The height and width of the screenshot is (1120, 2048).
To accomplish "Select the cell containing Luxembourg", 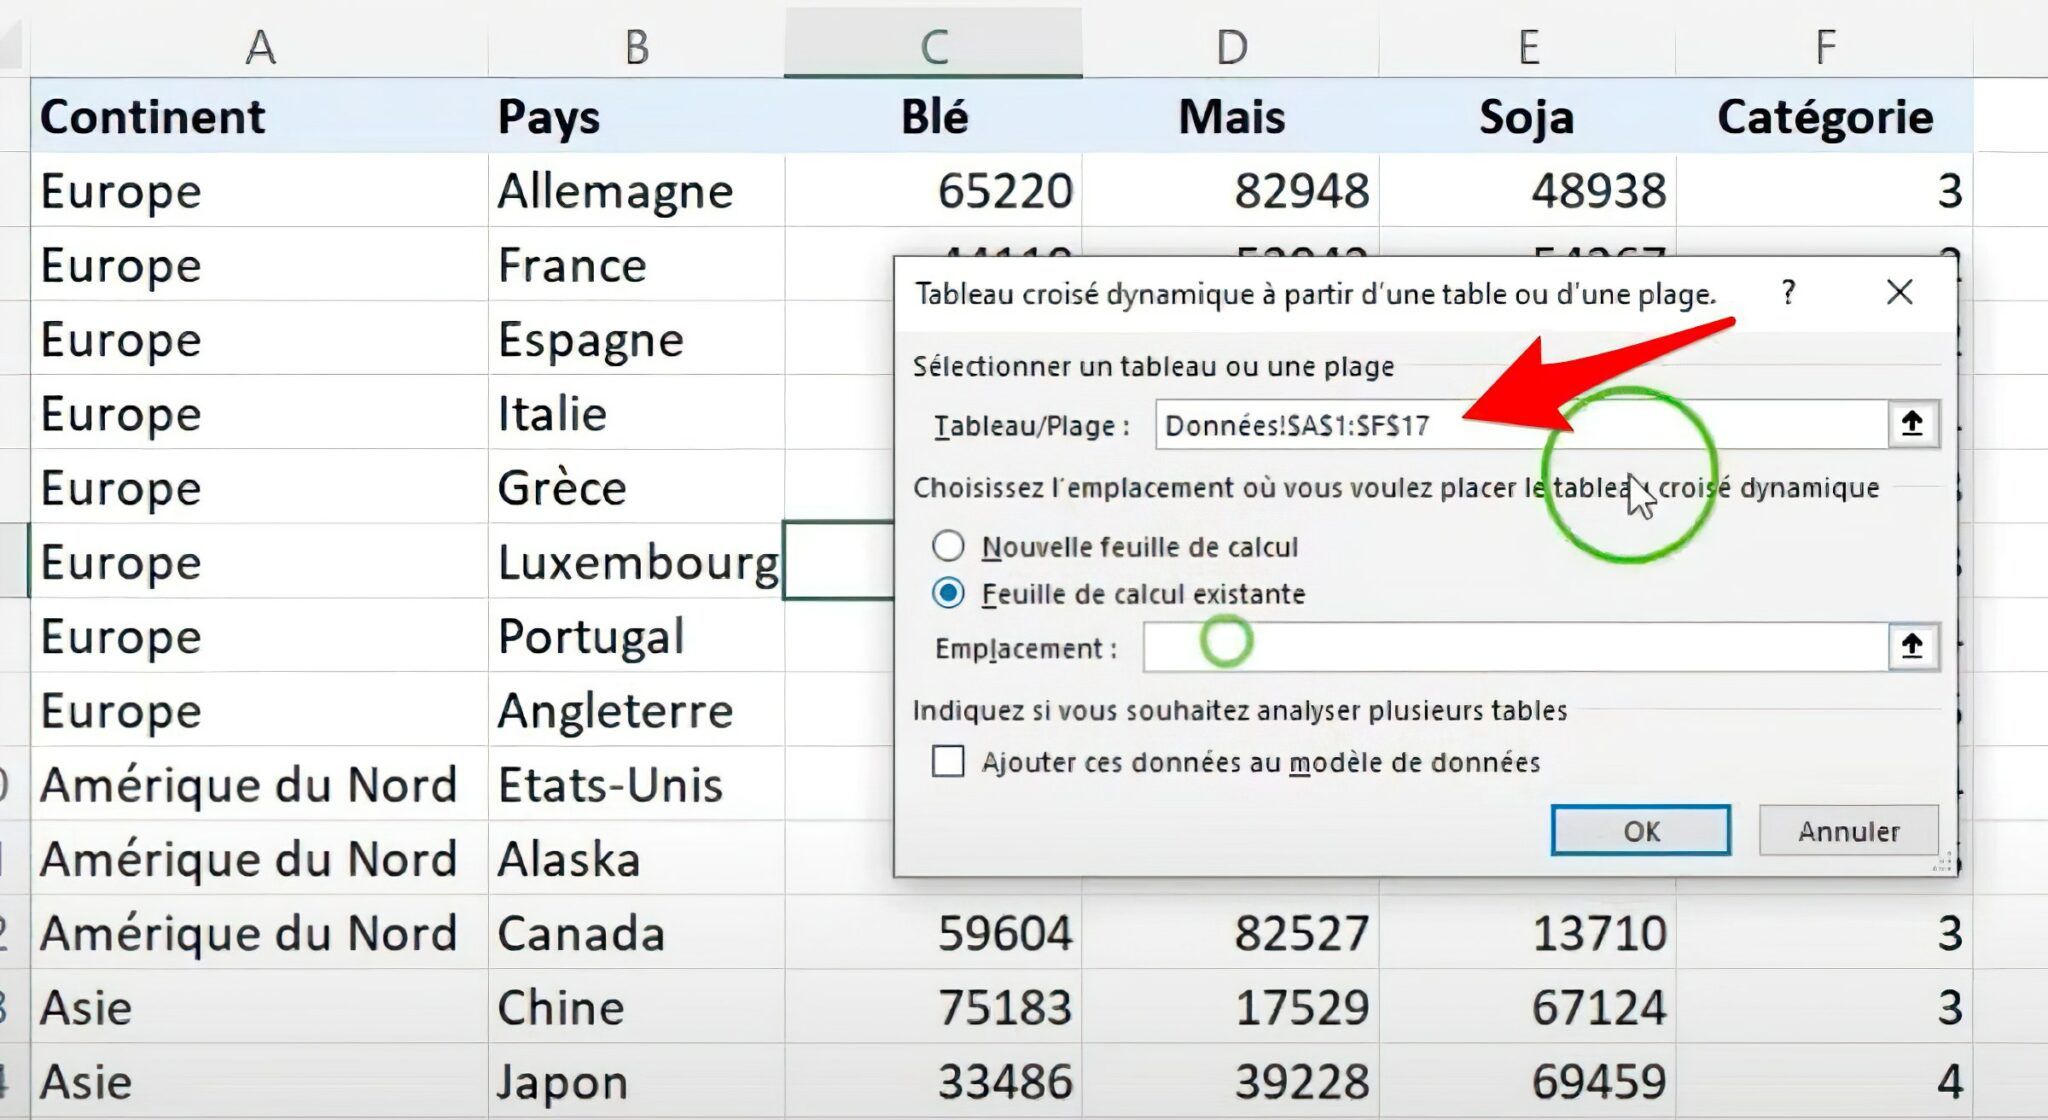I will click(636, 562).
